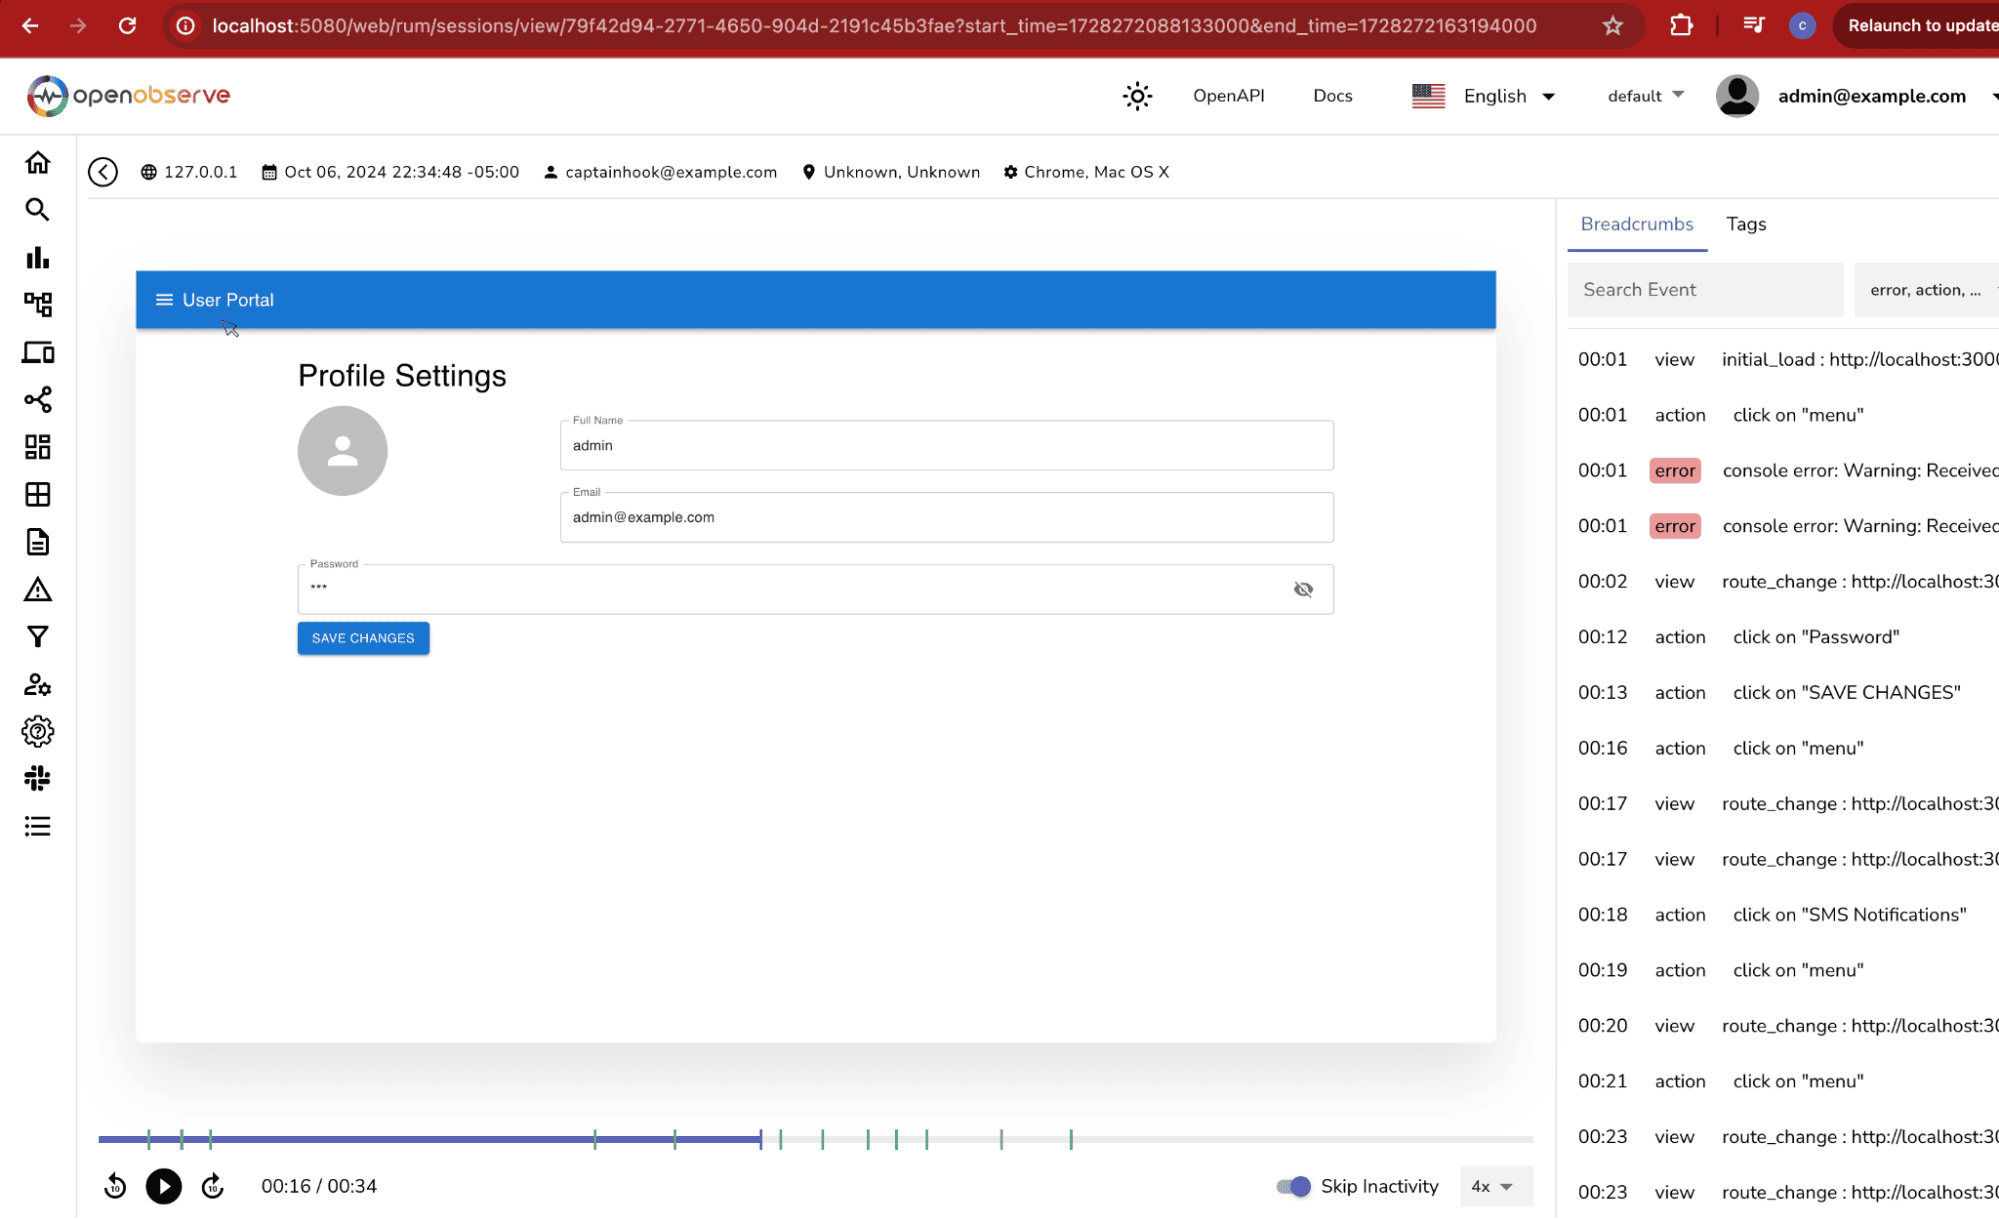The image size is (1999, 1220).
Task: Click the Slack icon in the sidebar
Action: coord(37,778)
